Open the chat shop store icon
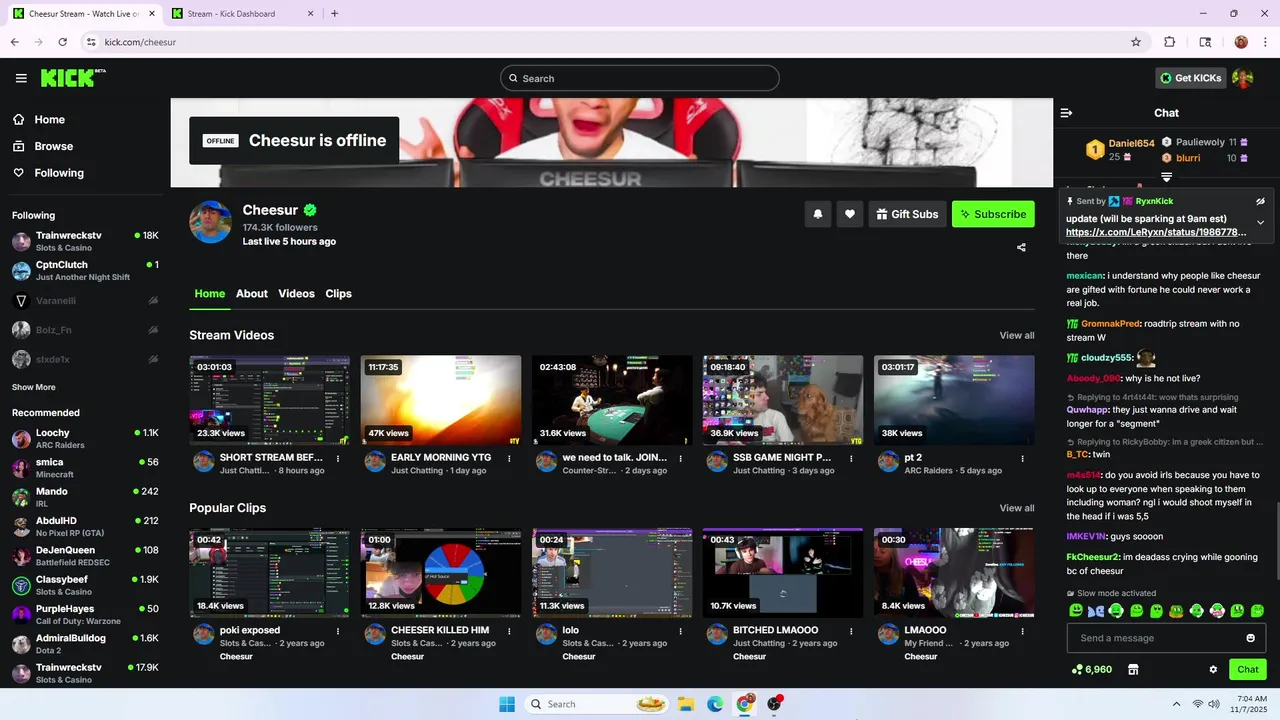The width and height of the screenshot is (1280, 720). pyautogui.click(x=1133, y=669)
